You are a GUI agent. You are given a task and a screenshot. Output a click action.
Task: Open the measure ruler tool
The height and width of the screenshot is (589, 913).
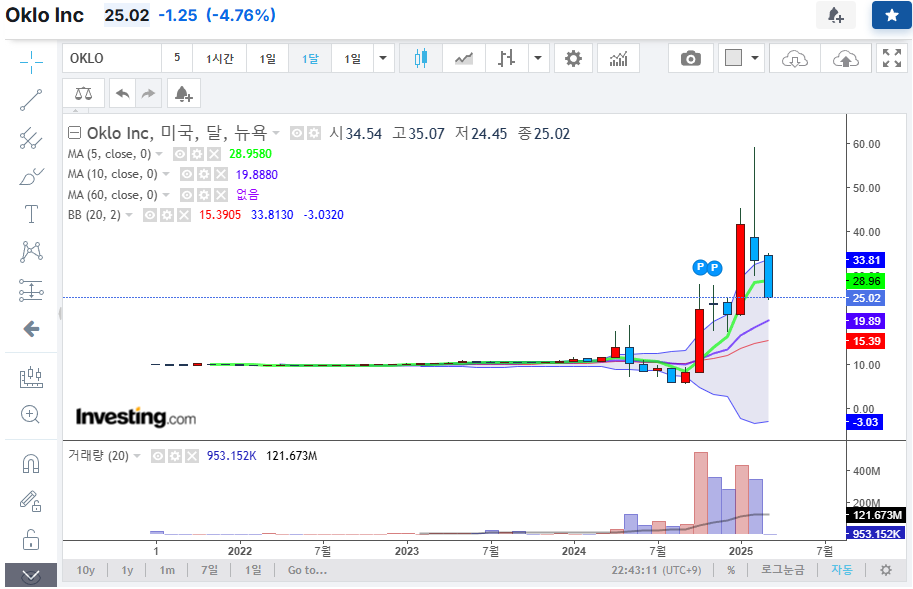click(31, 377)
